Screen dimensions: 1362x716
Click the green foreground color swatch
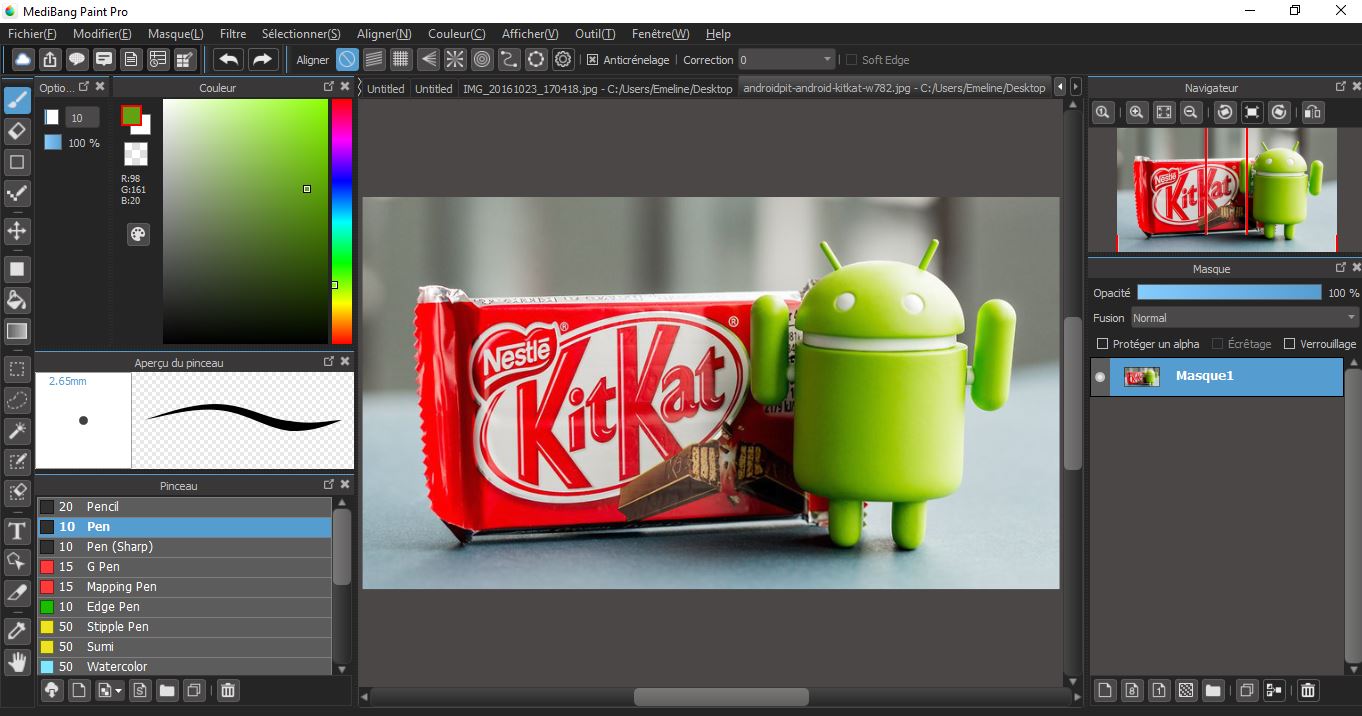coord(131,115)
